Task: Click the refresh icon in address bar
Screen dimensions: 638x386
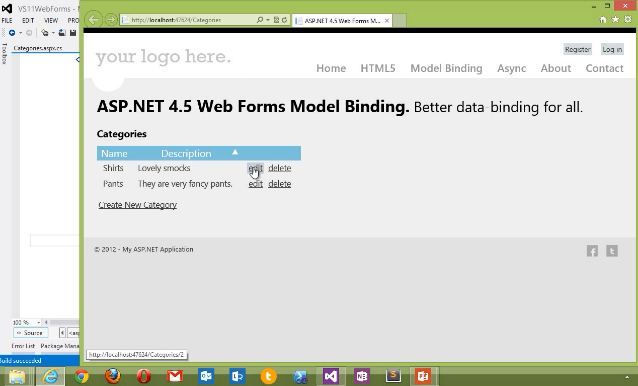Action: point(284,20)
